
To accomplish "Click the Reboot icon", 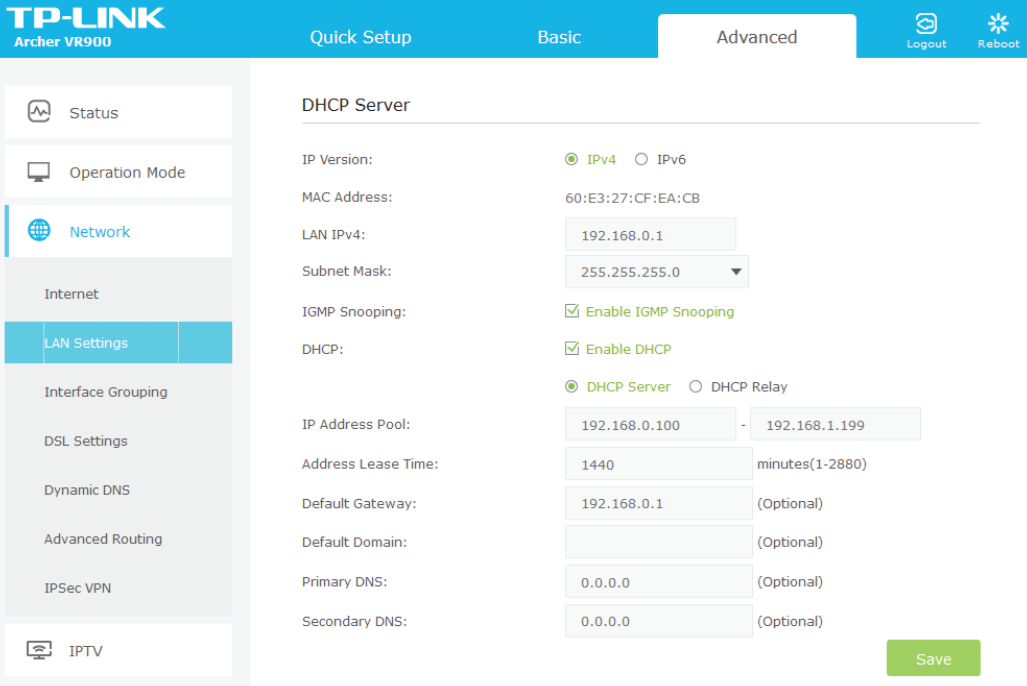I will point(998,24).
